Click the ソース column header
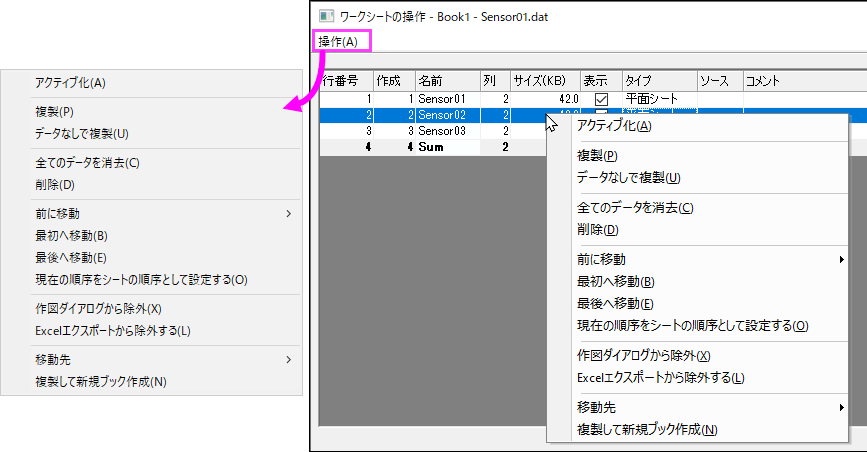 (720, 81)
